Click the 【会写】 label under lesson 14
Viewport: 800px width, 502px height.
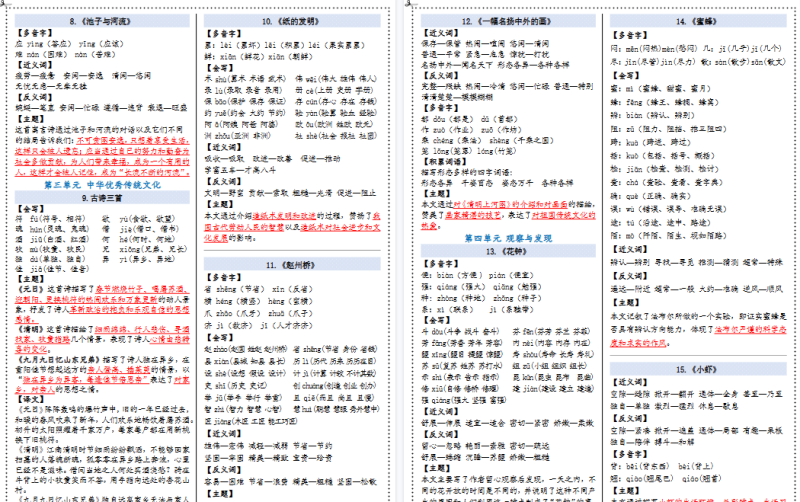[626, 76]
